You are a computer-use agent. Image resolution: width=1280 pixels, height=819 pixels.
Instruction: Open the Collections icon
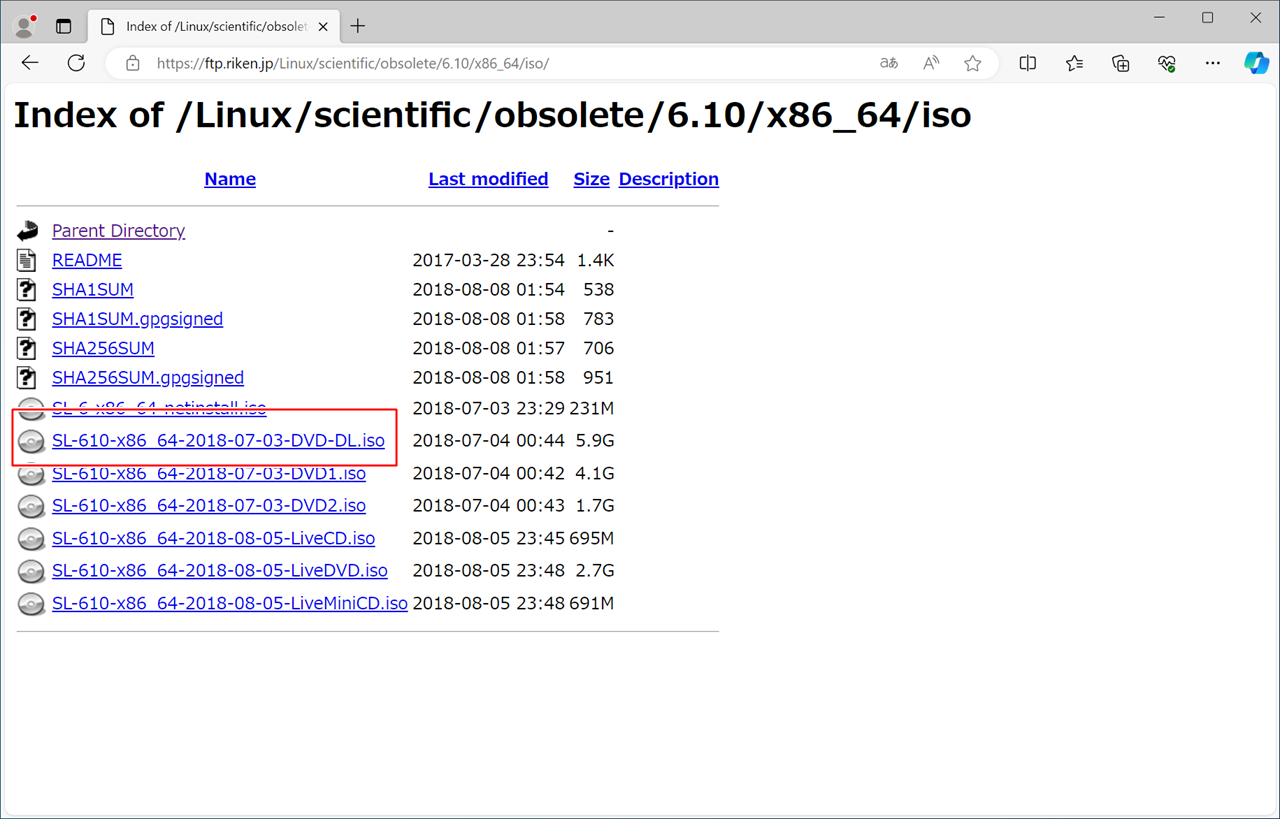(x=1120, y=63)
